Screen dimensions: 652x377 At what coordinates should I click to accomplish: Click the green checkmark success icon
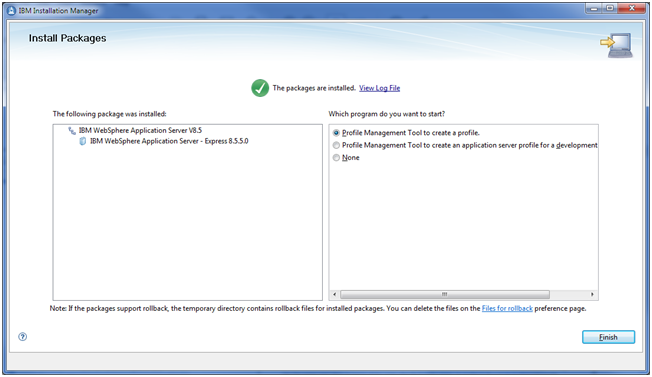pos(260,88)
